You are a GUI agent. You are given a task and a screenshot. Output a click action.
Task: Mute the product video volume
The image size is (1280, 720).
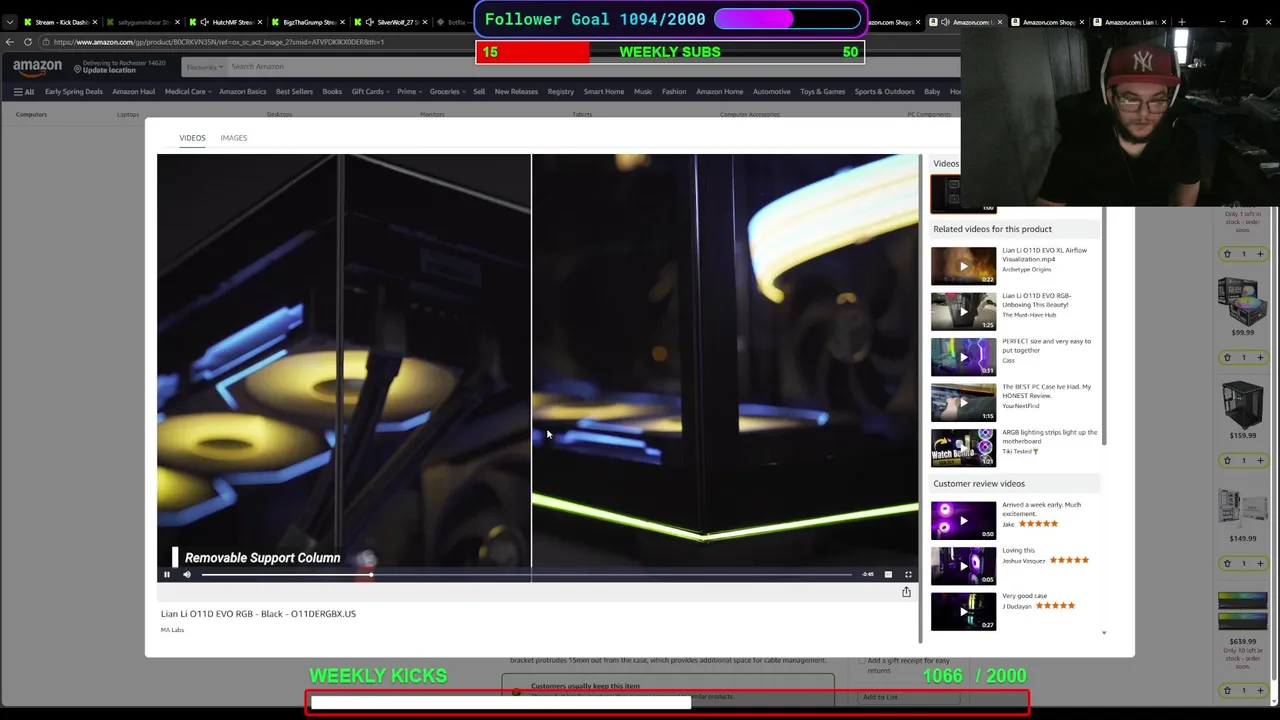click(186, 574)
